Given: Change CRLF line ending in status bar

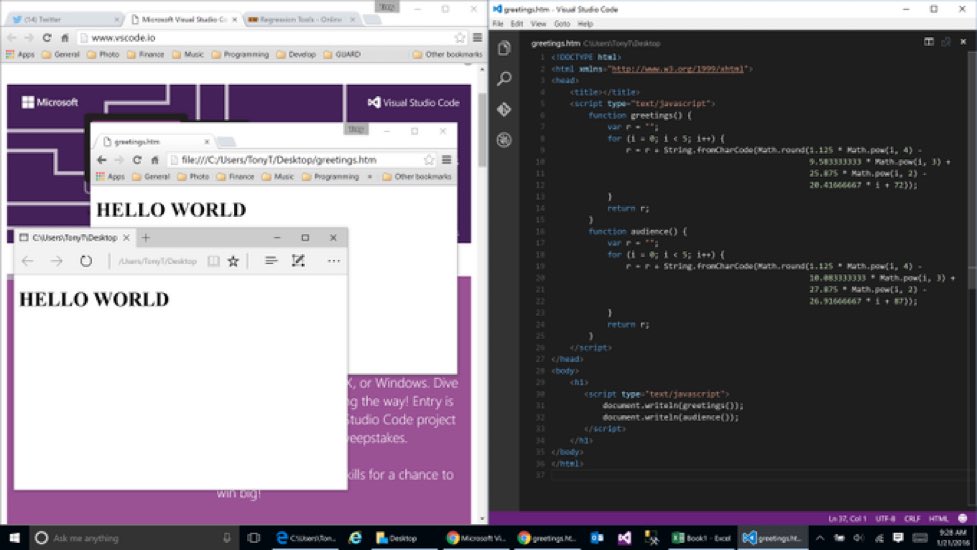Looking at the screenshot, I should pyautogui.click(x=912, y=518).
